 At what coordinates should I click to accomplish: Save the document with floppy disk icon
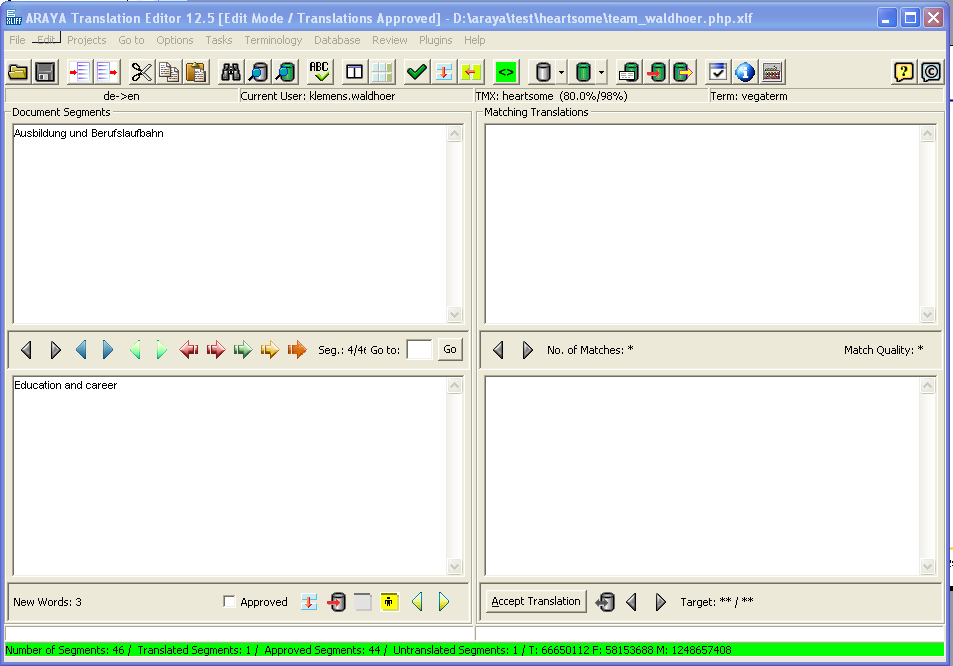click(45, 72)
